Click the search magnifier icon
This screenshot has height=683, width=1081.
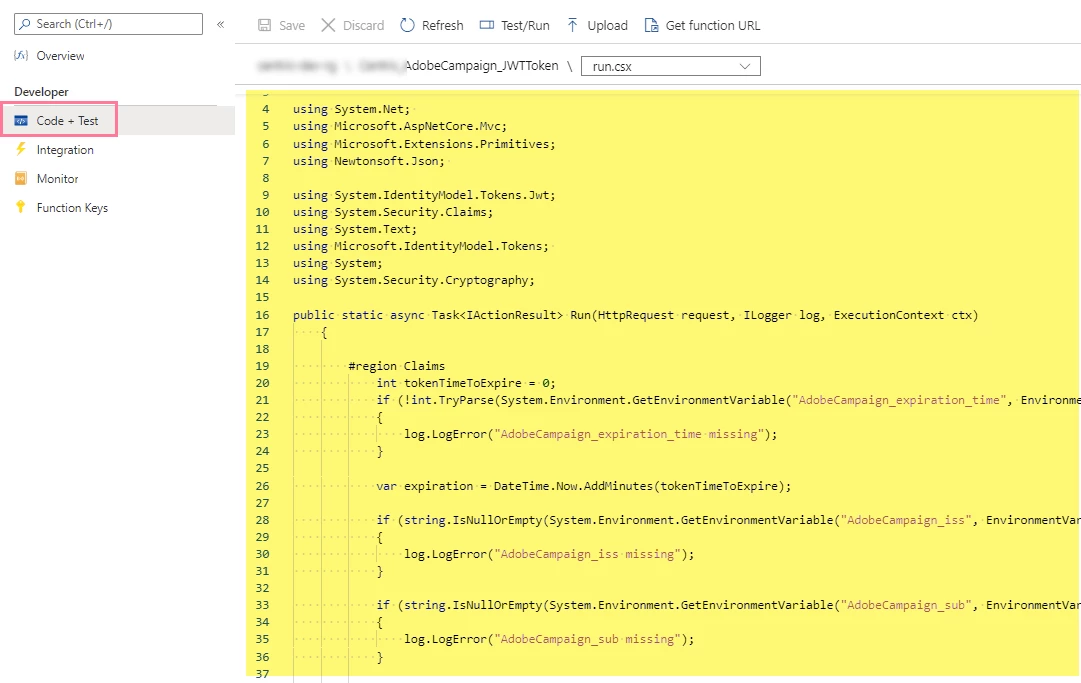(x=25, y=24)
